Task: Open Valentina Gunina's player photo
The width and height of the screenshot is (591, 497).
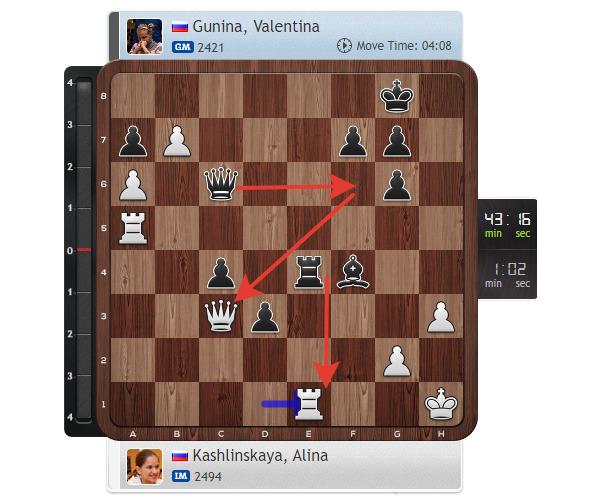Action: click(144, 37)
